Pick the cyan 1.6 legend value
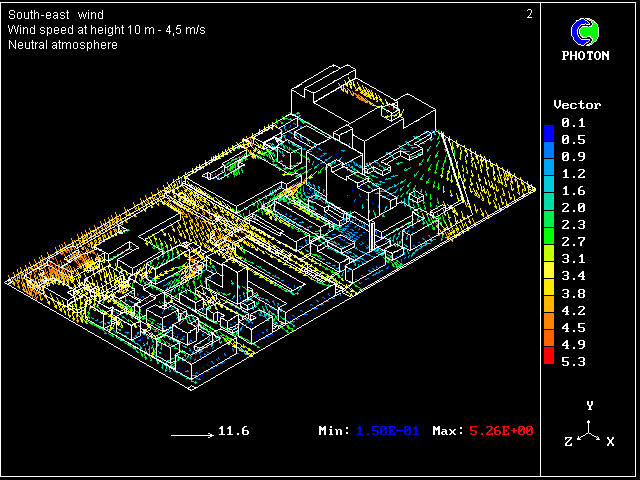Viewport: 640px width, 480px height. [x=574, y=190]
